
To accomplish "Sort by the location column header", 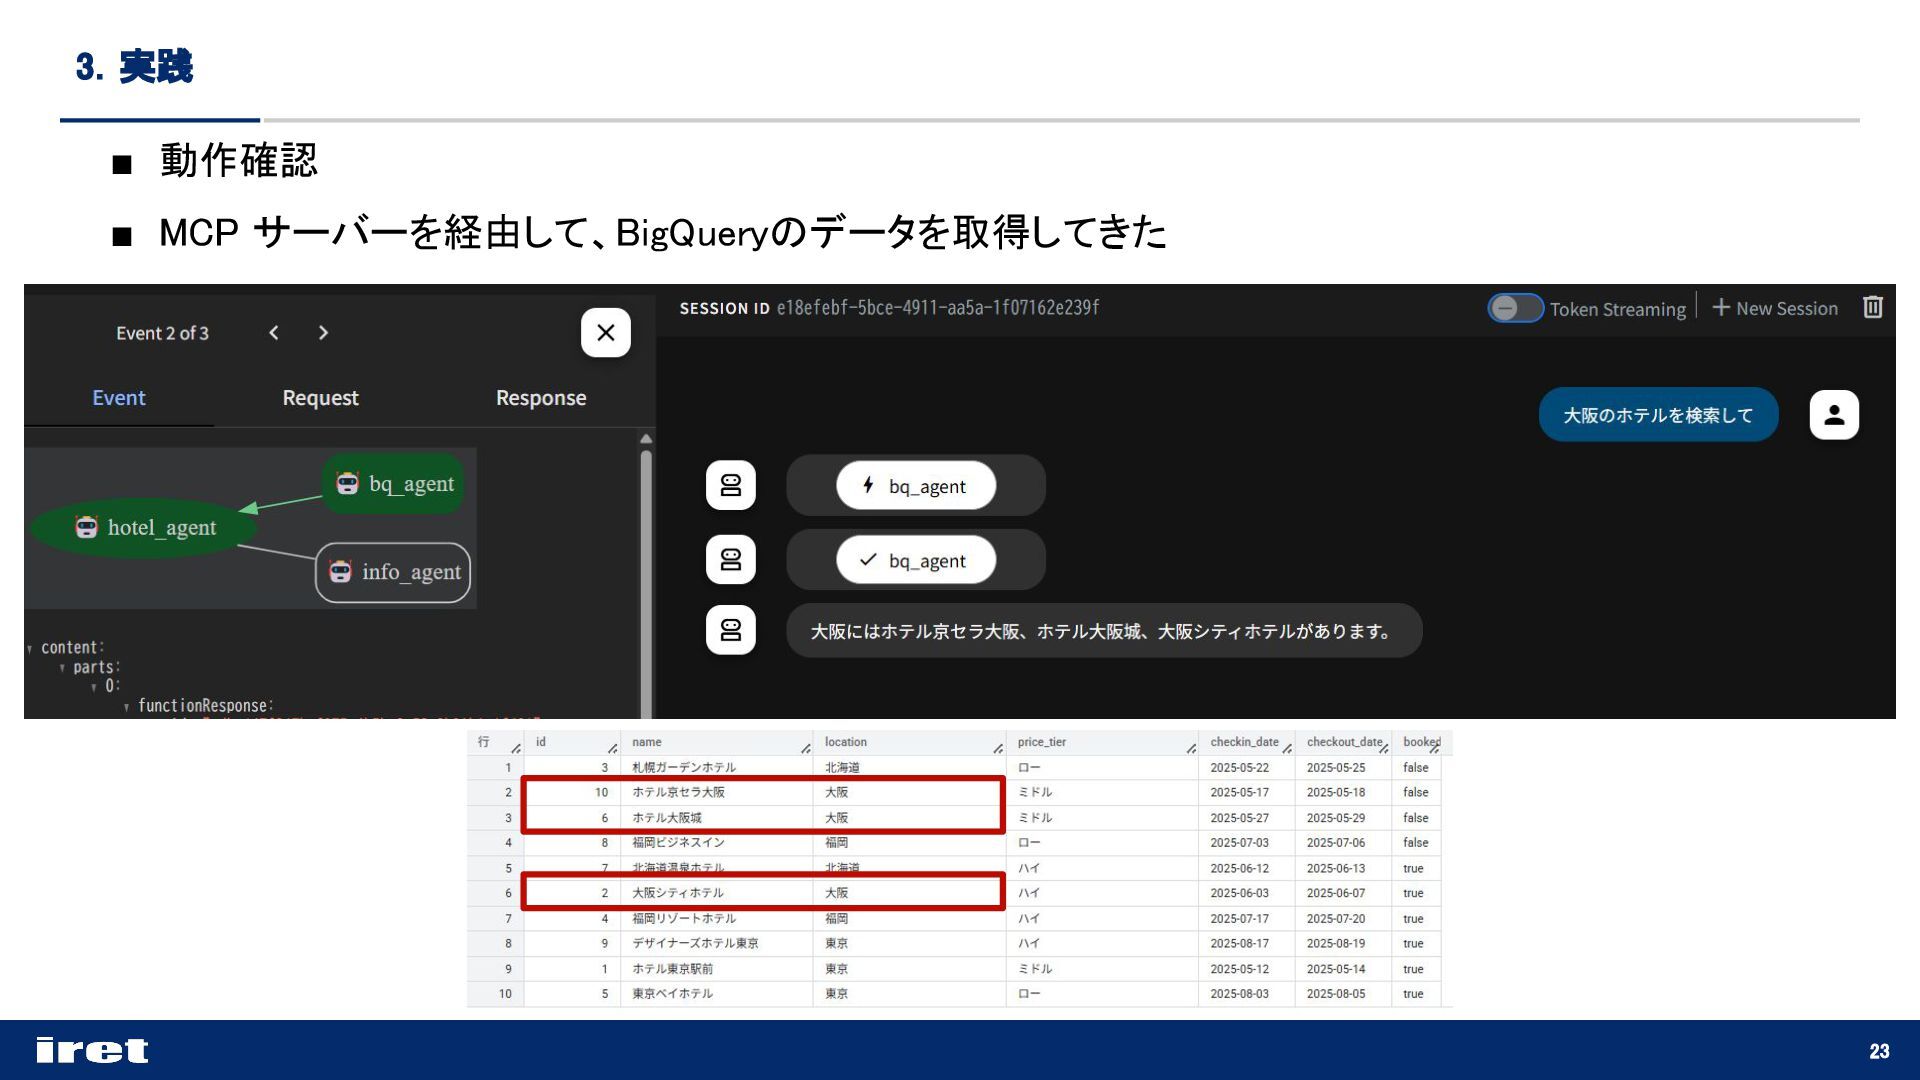I will pos(846,742).
